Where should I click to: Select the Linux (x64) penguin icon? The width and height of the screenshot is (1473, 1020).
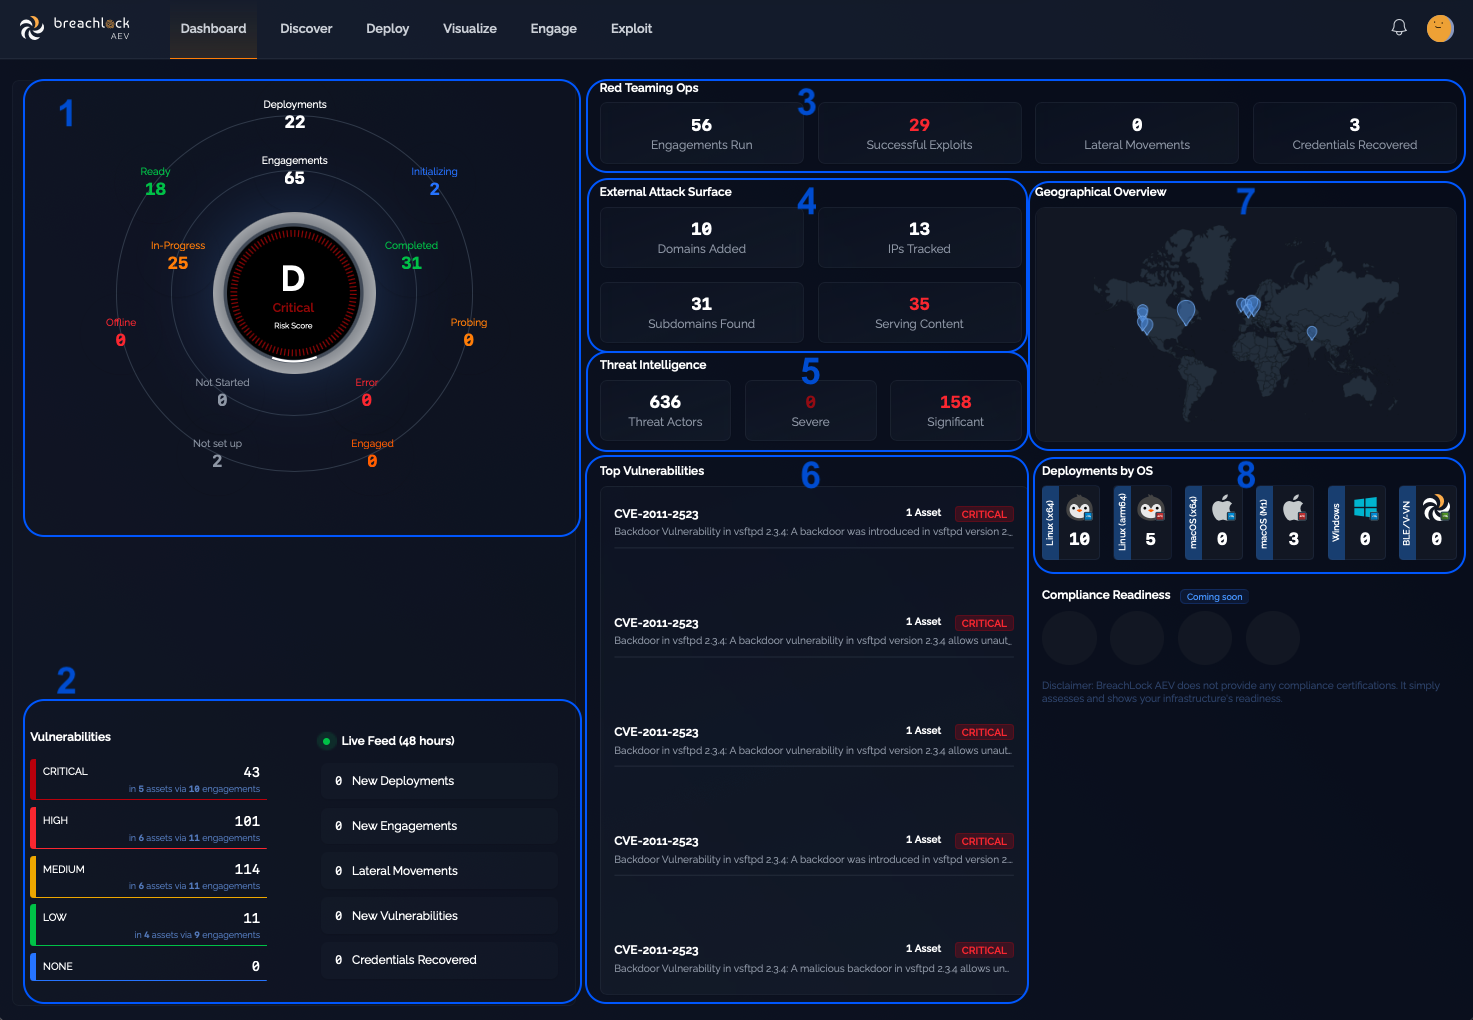tap(1079, 509)
